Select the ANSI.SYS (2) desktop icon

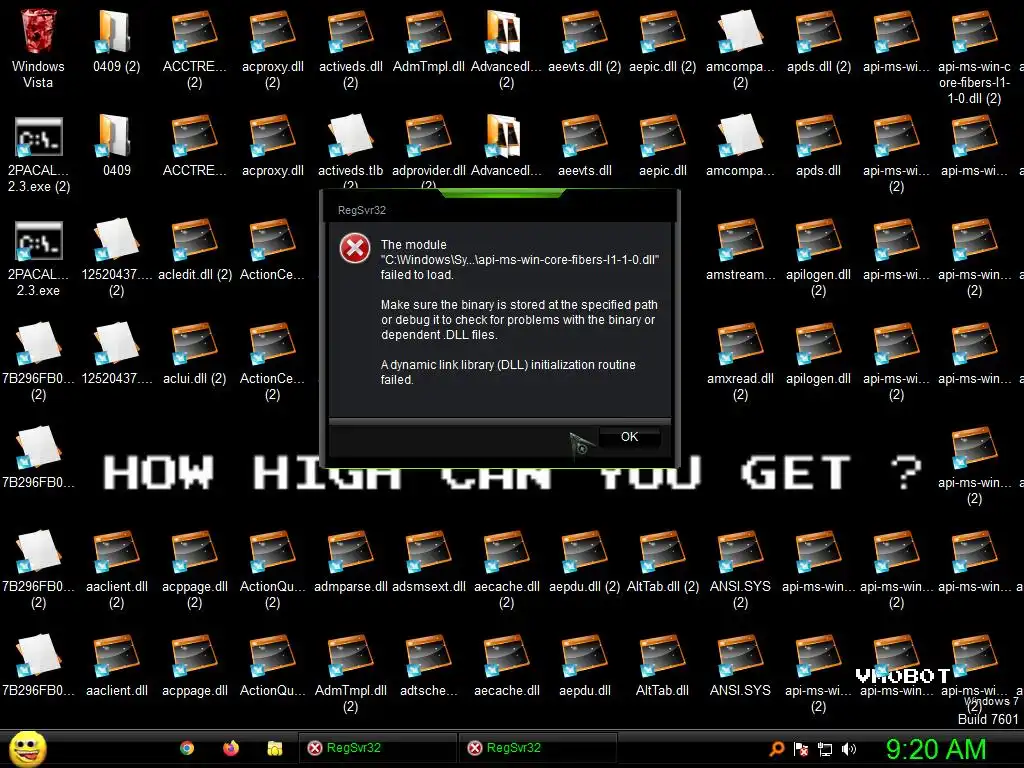pos(740,569)
